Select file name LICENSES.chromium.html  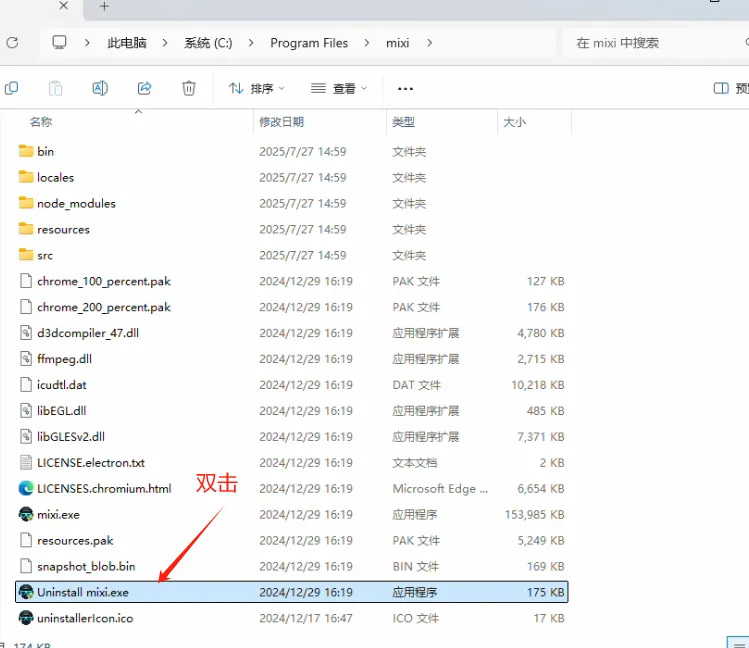point(104,489)
